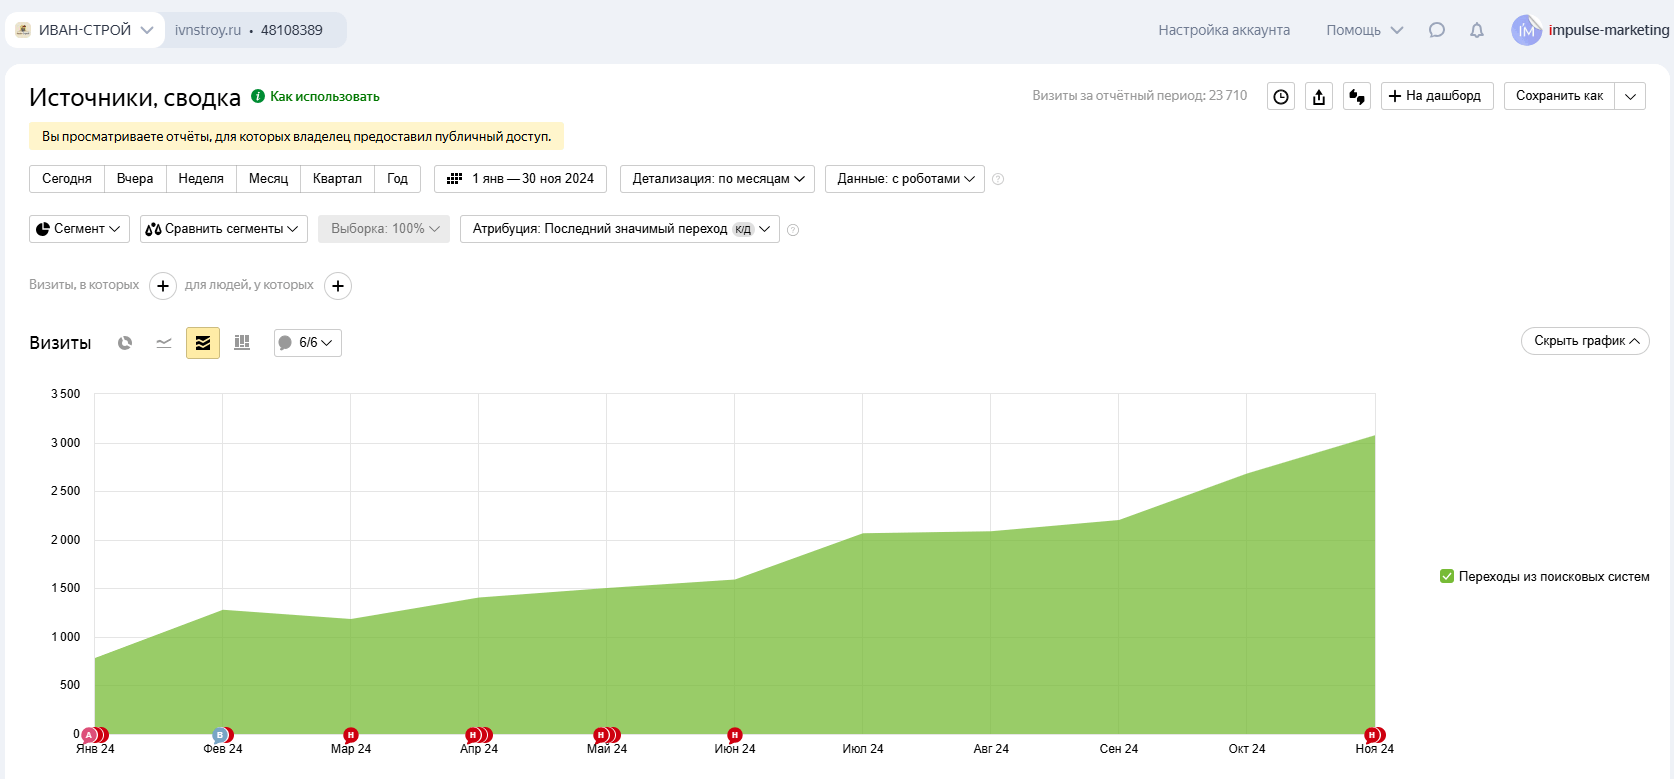Open the 'Атрибуция: Последний значимый переход' dropdown
Screen dimensions: 1674x779
coord(619,229)
